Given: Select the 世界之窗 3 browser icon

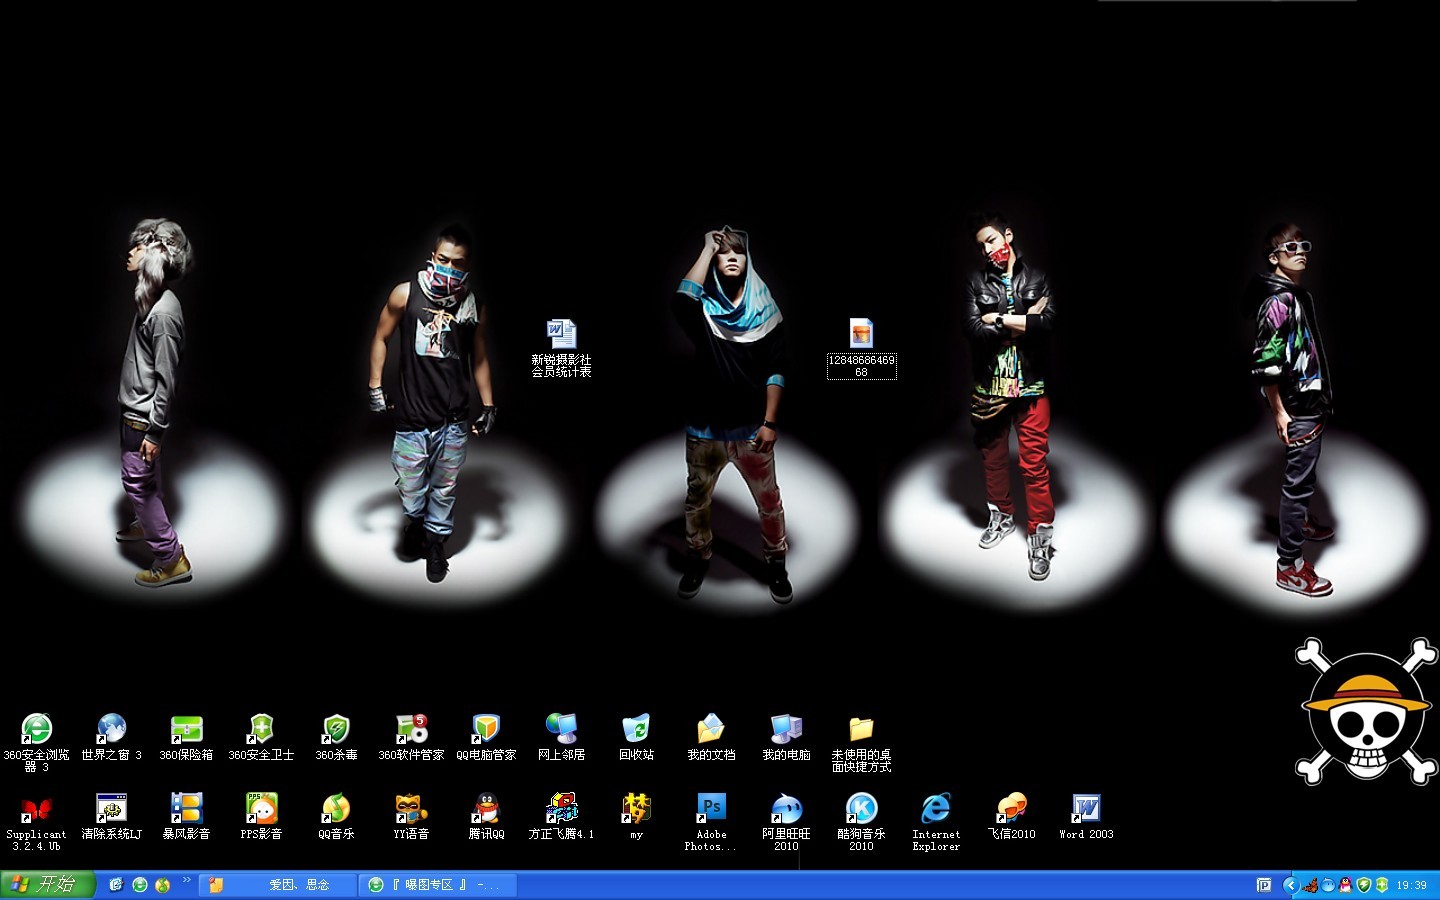Looking at the screenshot, I should pos(111,736).
